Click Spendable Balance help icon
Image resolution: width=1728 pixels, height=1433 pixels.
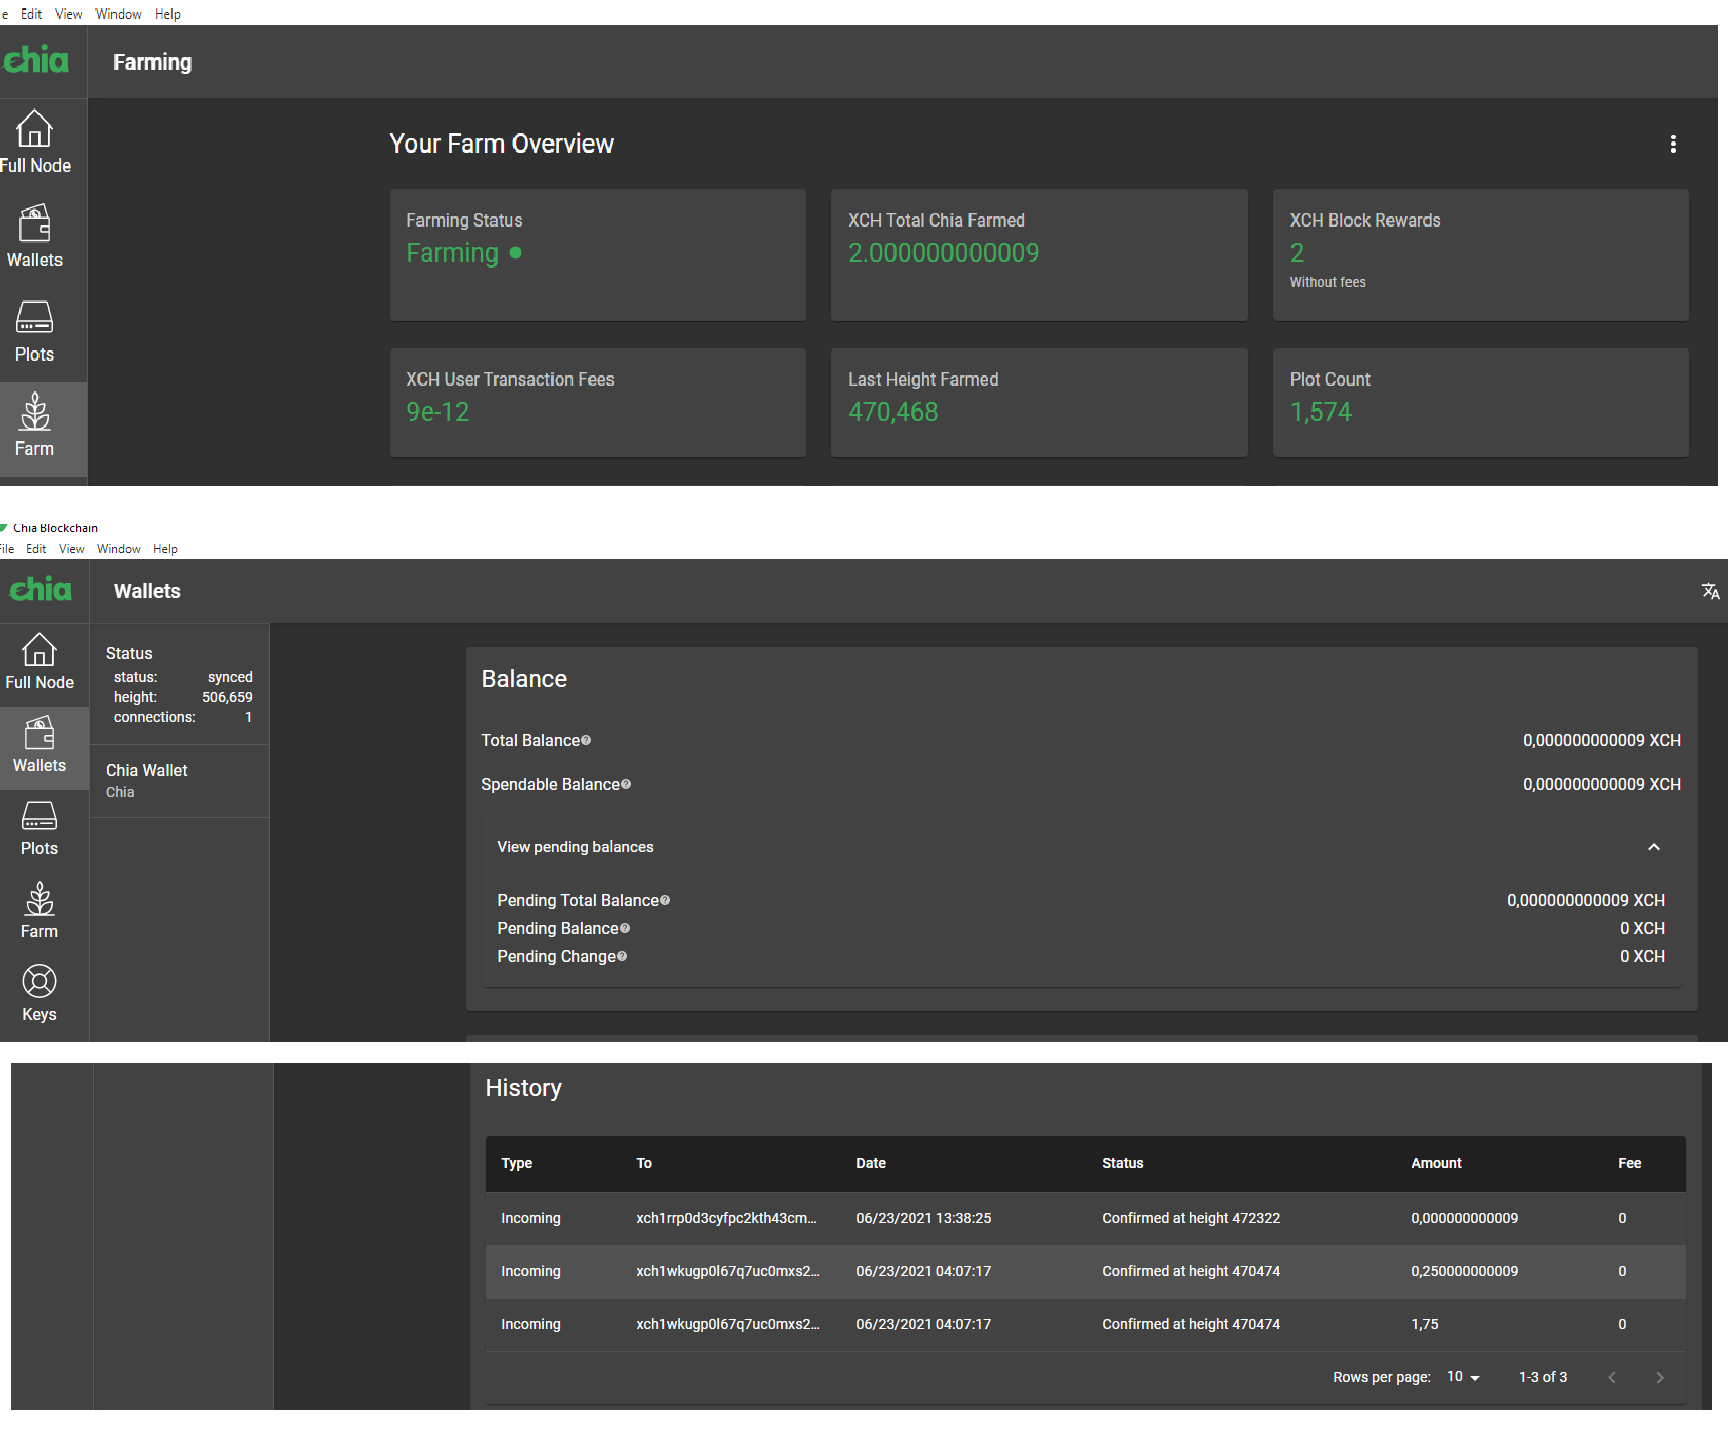tap(626, 784)
